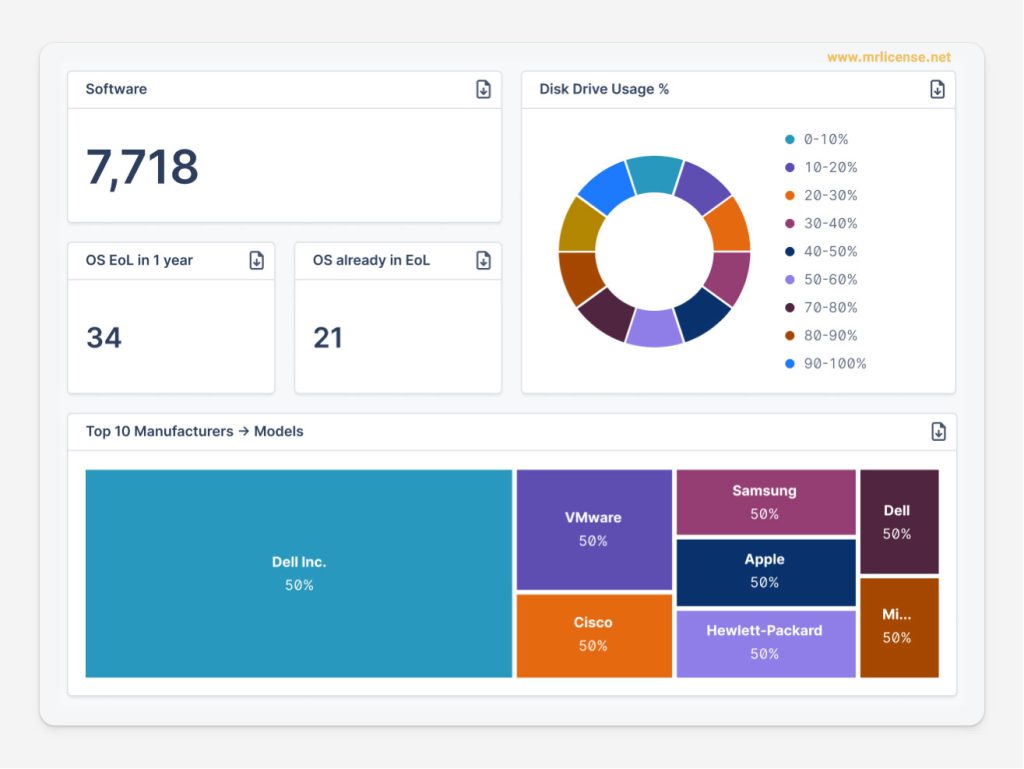Image resolution: width=1024 pixels, height=769 pixels.
Task: Open the 34 OS EoL count
Action: coord(104,338)
